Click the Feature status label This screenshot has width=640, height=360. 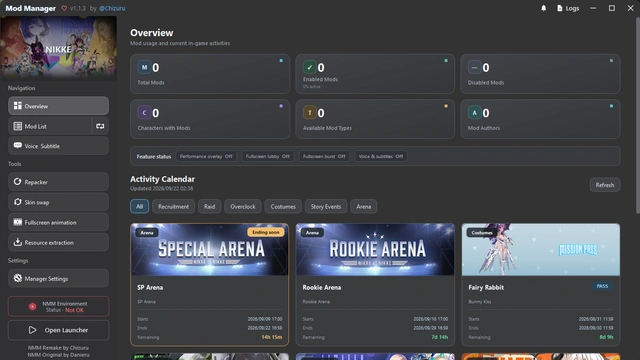(x=154, y=156)
